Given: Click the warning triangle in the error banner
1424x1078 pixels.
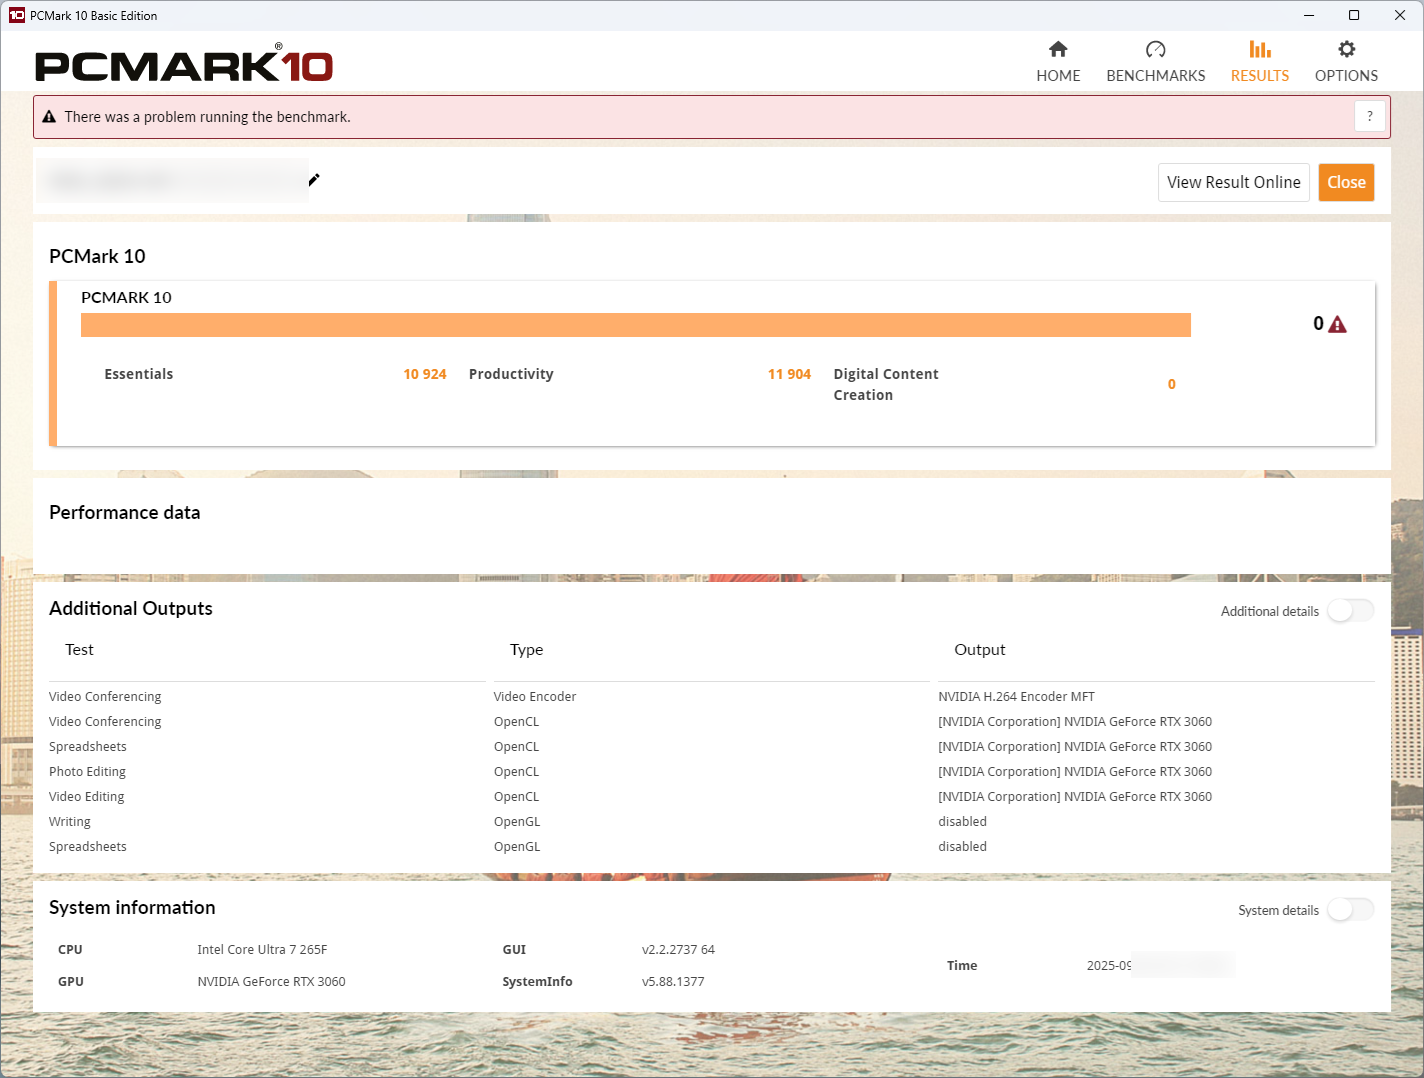Looking at the screenshot, I should click(x=49, y=117).
